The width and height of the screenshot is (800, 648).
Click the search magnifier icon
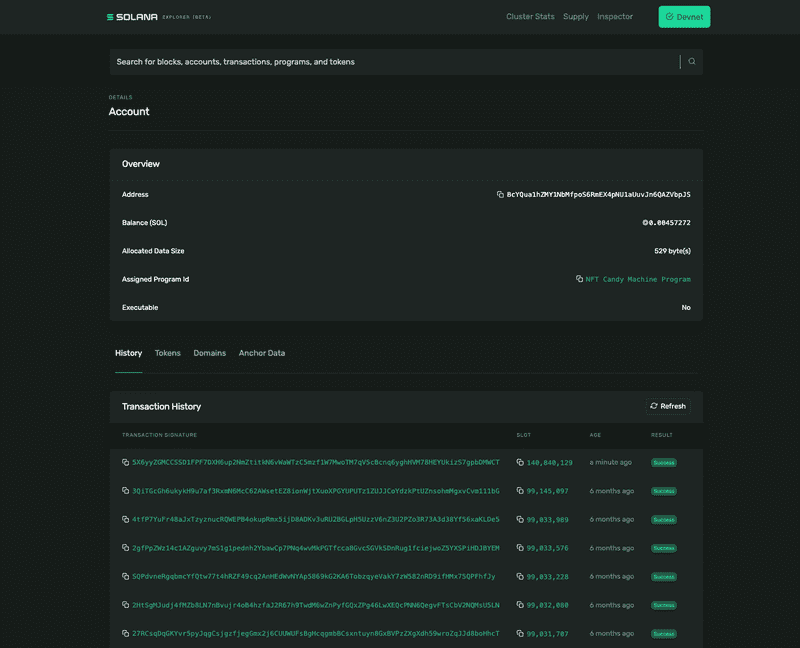(692, 62)
